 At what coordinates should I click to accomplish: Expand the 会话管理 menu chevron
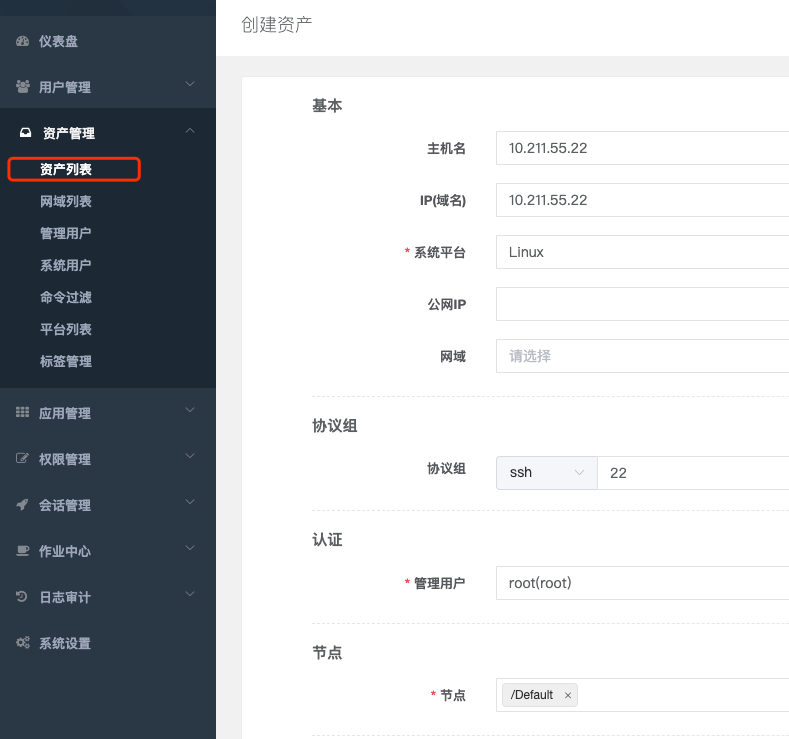coord(190,502)
